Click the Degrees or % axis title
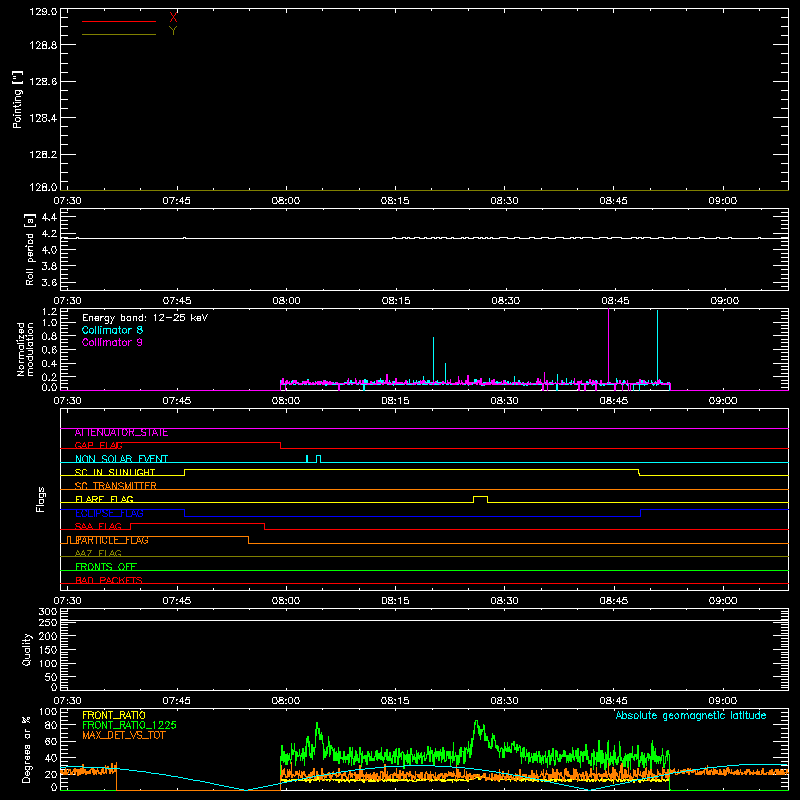 [x=27, y=749]
